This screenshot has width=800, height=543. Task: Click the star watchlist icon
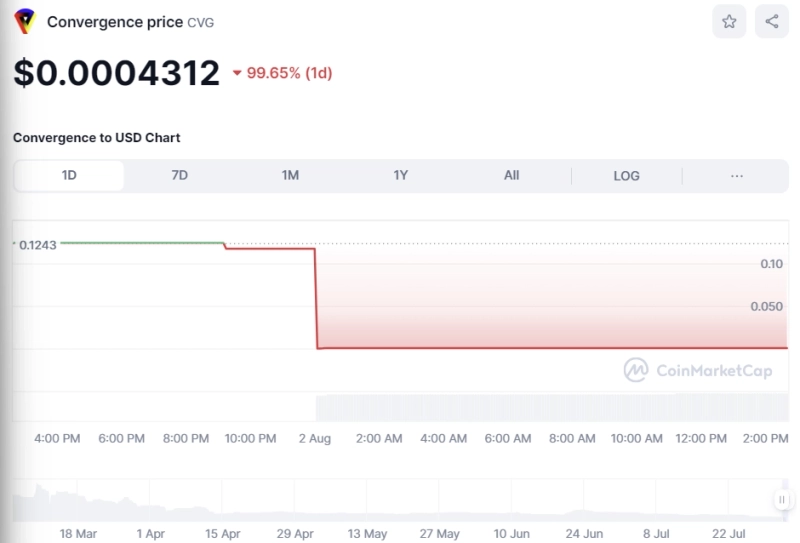pos(729,21)
